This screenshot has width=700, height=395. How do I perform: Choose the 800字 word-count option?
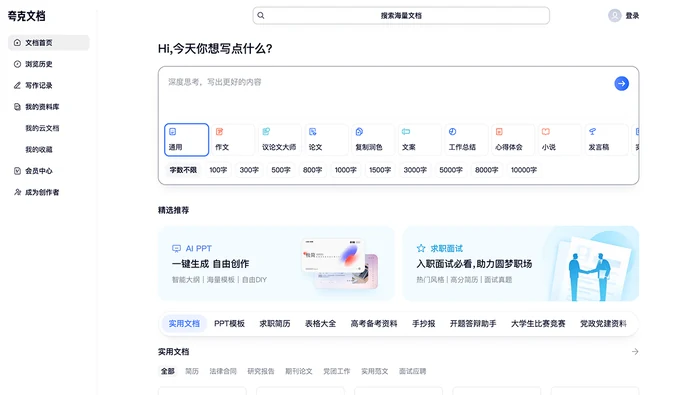click(312, 170)
